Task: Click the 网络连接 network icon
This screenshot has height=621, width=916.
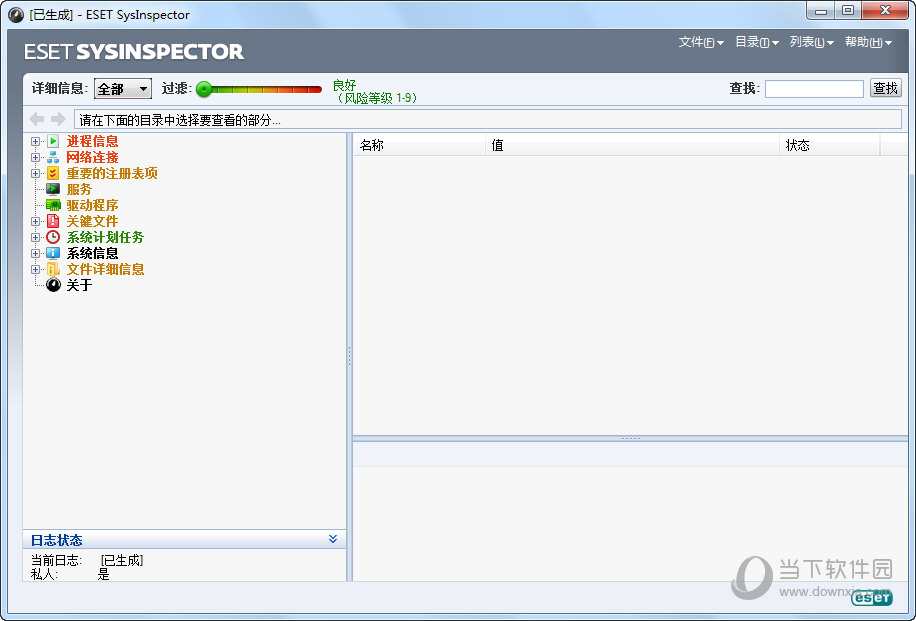Action: click(53, 157)
